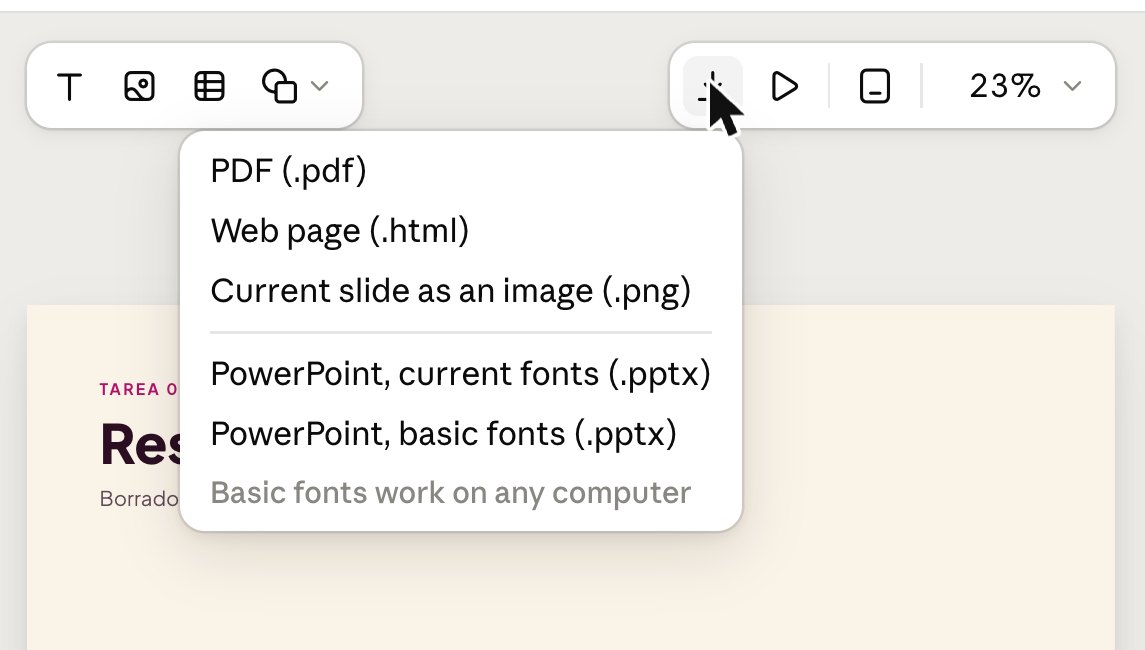
Task: Open the 23% zoom level dropdown
Action: pyautogui.click(x=1025, y=86)
